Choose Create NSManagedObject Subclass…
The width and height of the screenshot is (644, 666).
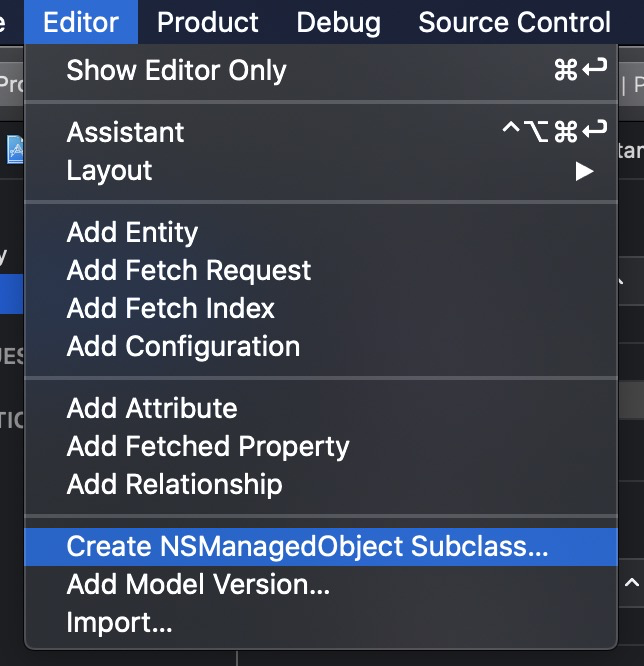pos(321,547)
